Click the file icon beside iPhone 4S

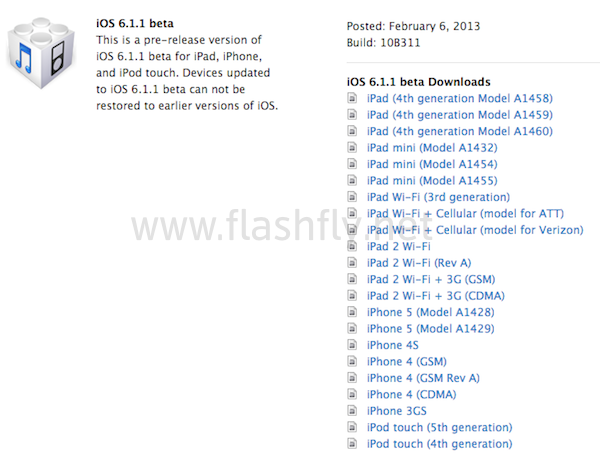click(352, 345)
